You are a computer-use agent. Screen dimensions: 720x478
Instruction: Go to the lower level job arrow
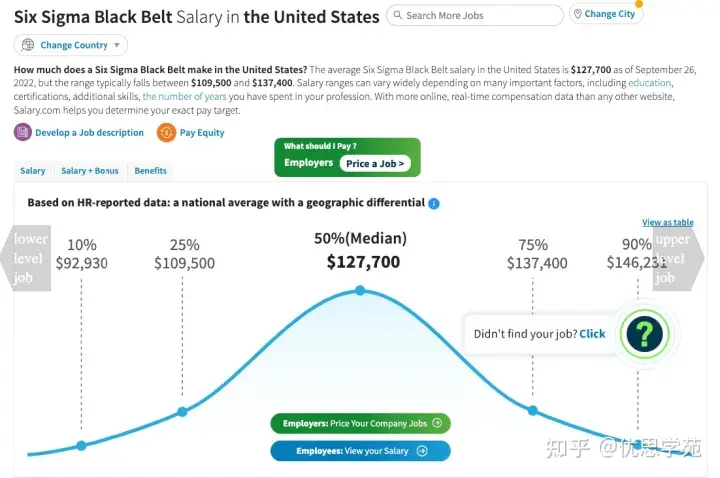(x=25, y=258)
